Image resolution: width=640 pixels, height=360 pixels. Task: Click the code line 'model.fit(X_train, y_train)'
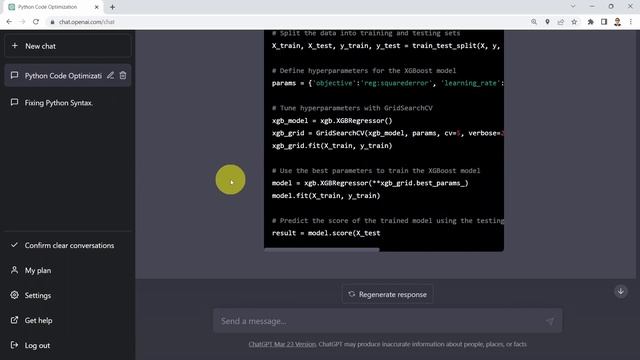pyautogui.click(x=326, y=196)
